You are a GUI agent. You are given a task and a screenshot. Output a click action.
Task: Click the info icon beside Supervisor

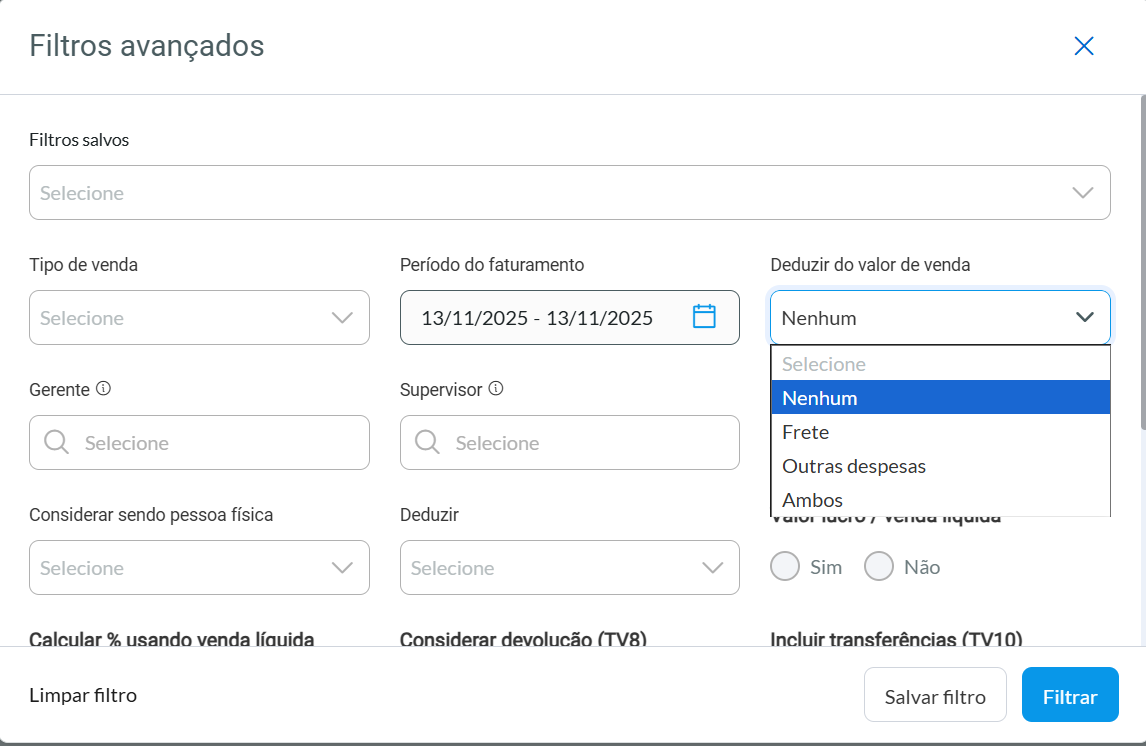pos(496,388)
